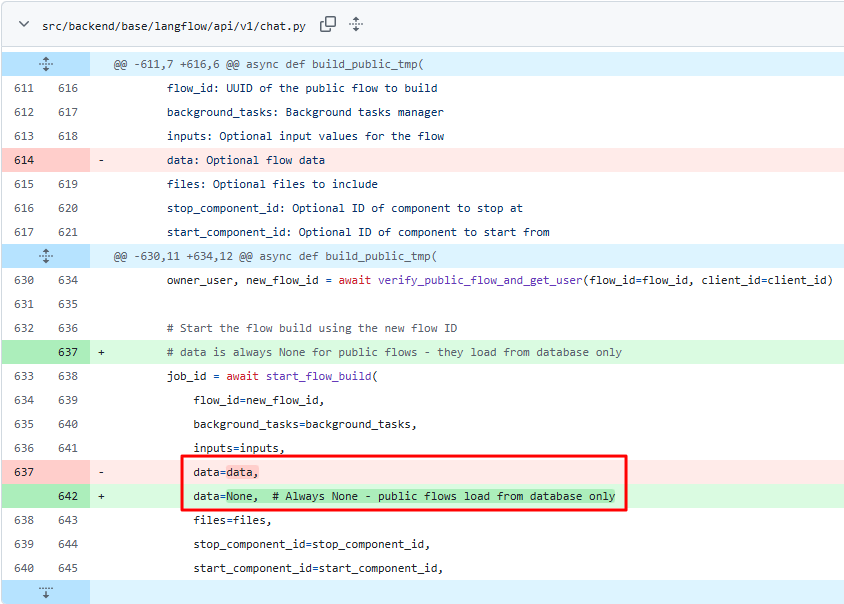This screenshot has height=604, width=844.
Task: Click old line number 614
Action: 24,160
